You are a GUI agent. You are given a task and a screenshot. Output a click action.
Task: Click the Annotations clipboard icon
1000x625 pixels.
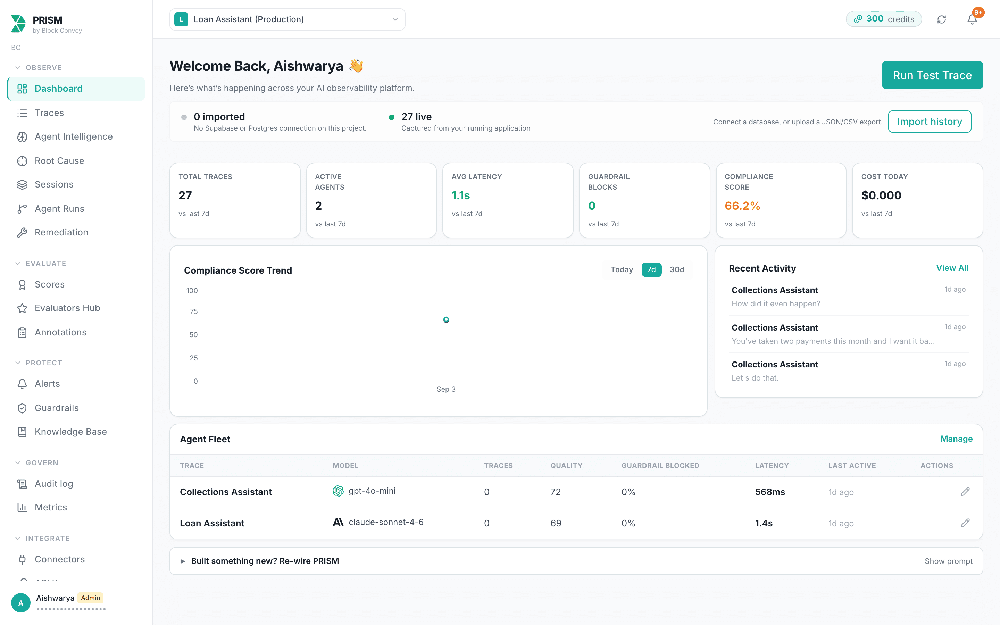(x=22, y=332)
